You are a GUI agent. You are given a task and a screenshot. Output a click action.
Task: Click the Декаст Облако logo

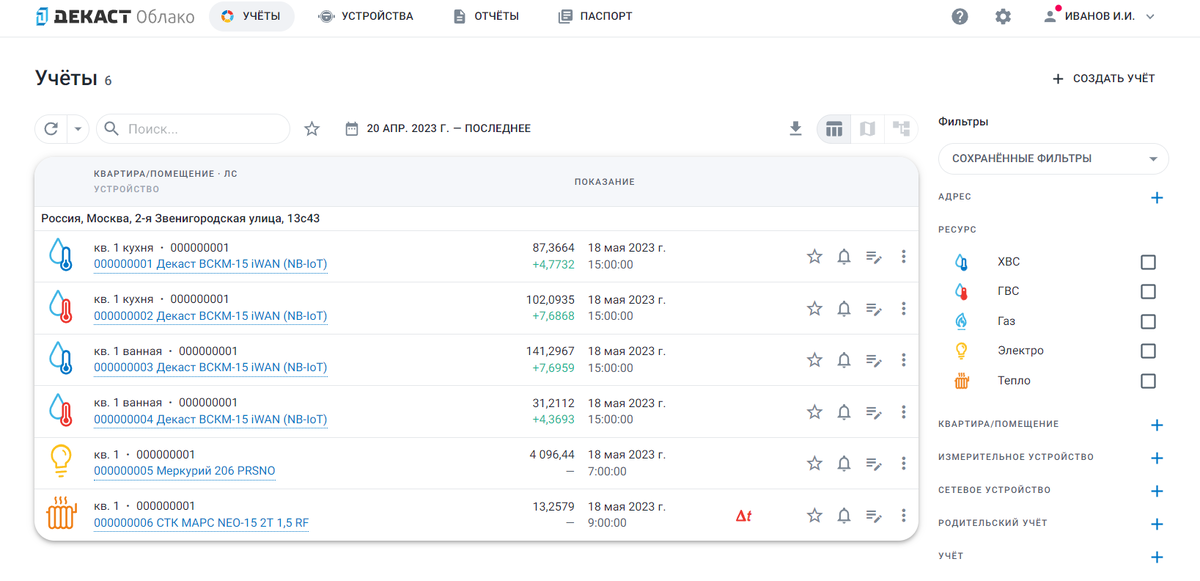[115, 17]
